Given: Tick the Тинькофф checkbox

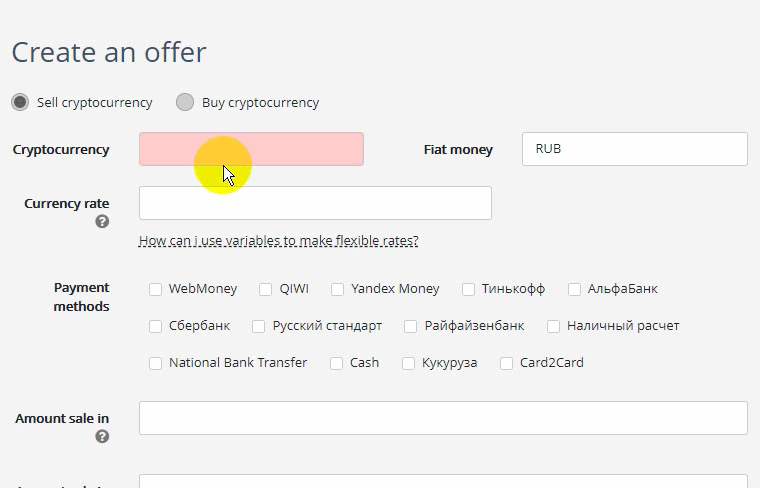Looking at the screenshot, I should click(468, 289).
